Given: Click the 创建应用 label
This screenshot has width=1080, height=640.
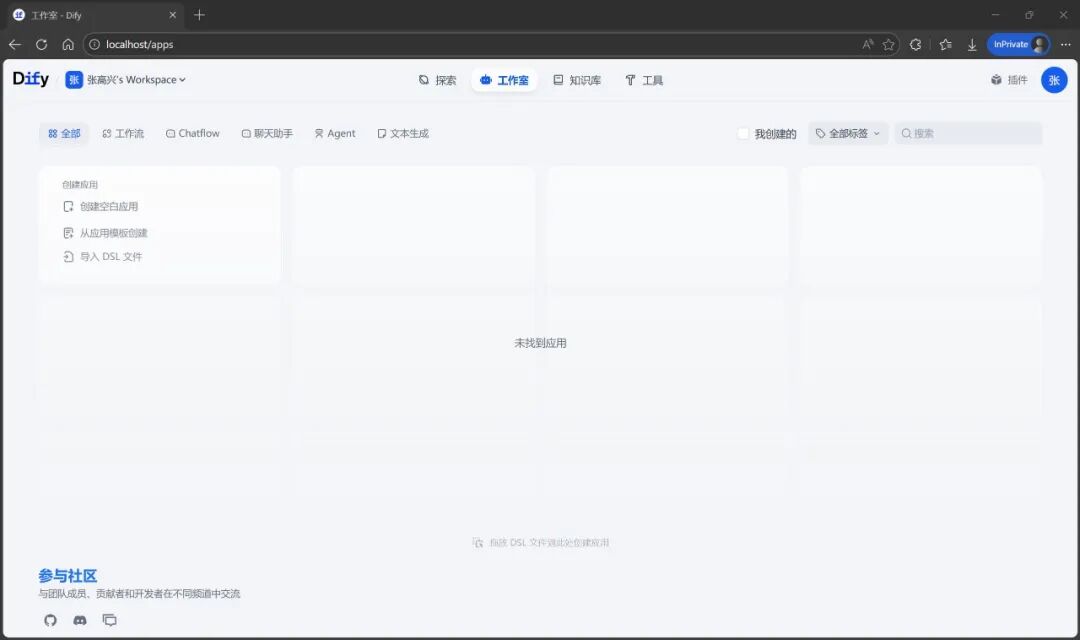Looking at the screenshot, I should [80, 185].
